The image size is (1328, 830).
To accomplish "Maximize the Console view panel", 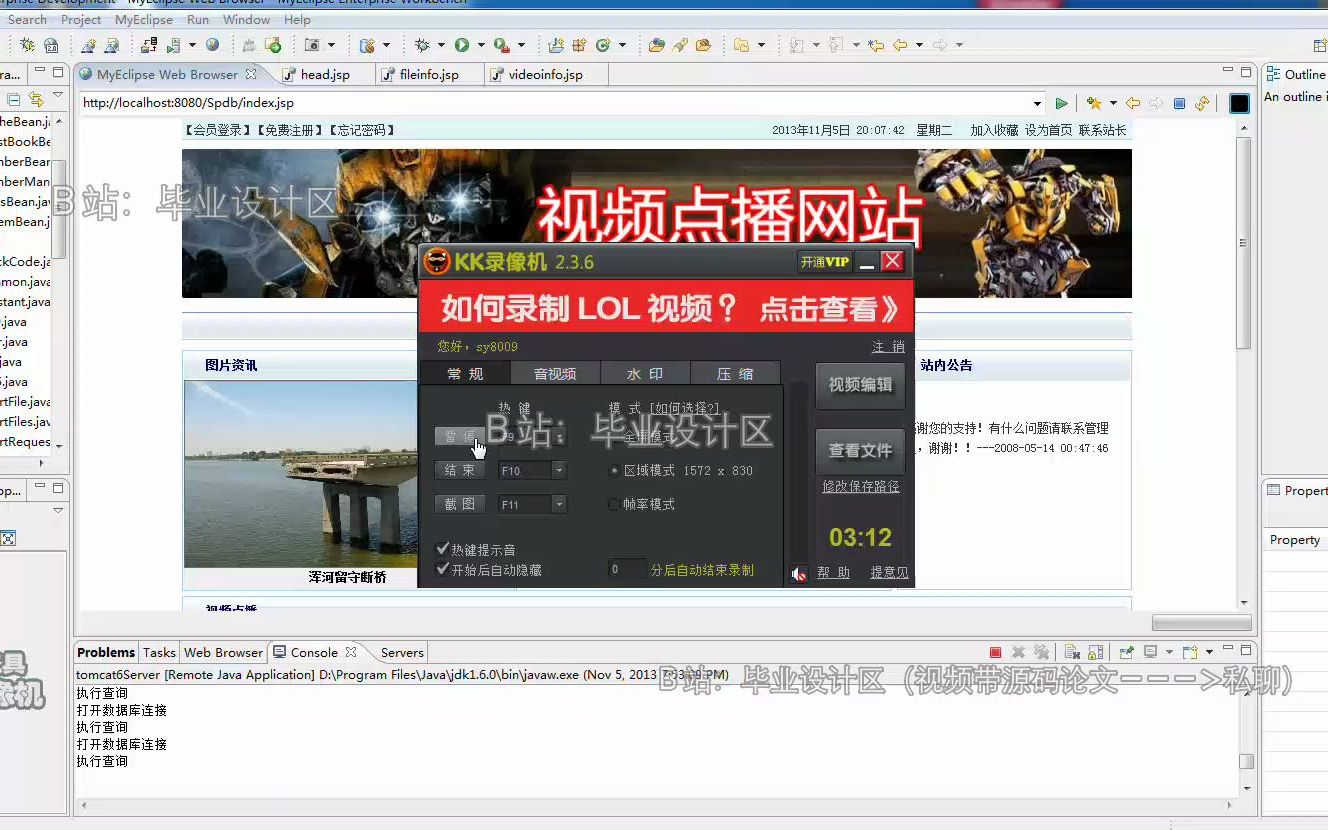I will click(1246, 651).
